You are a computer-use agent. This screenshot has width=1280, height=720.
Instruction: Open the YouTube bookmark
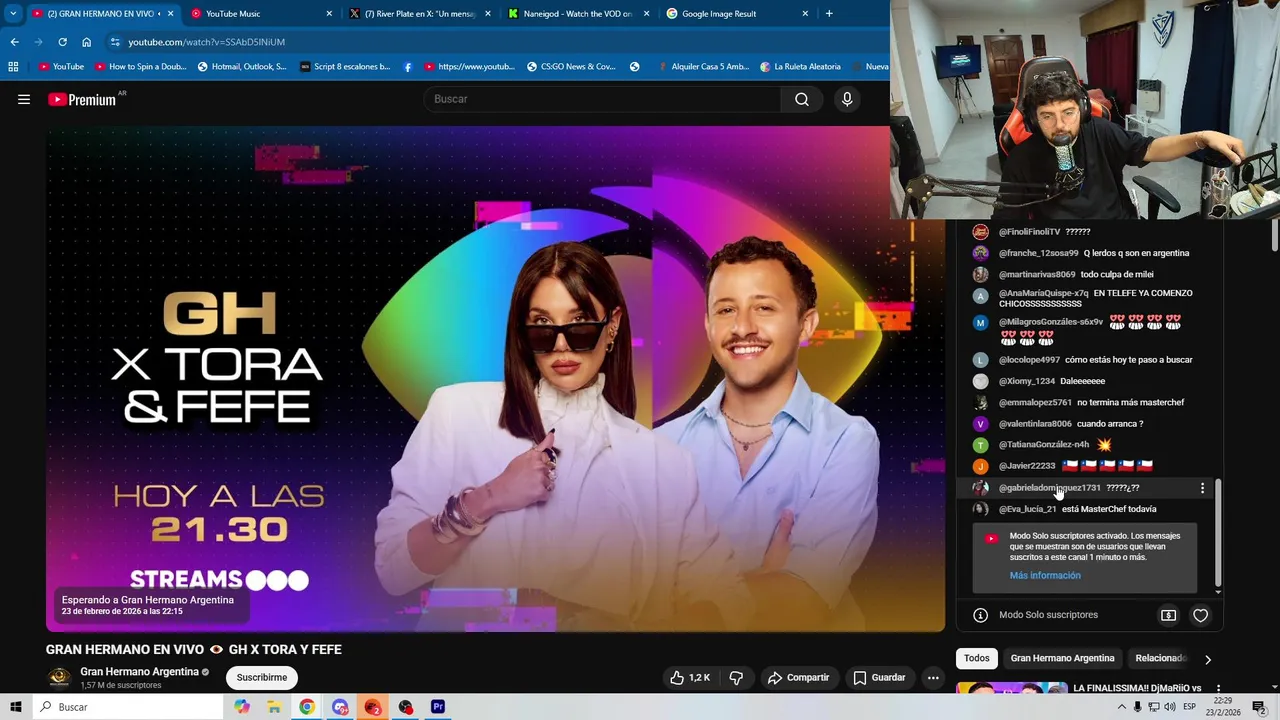click(x=61, y=67)
